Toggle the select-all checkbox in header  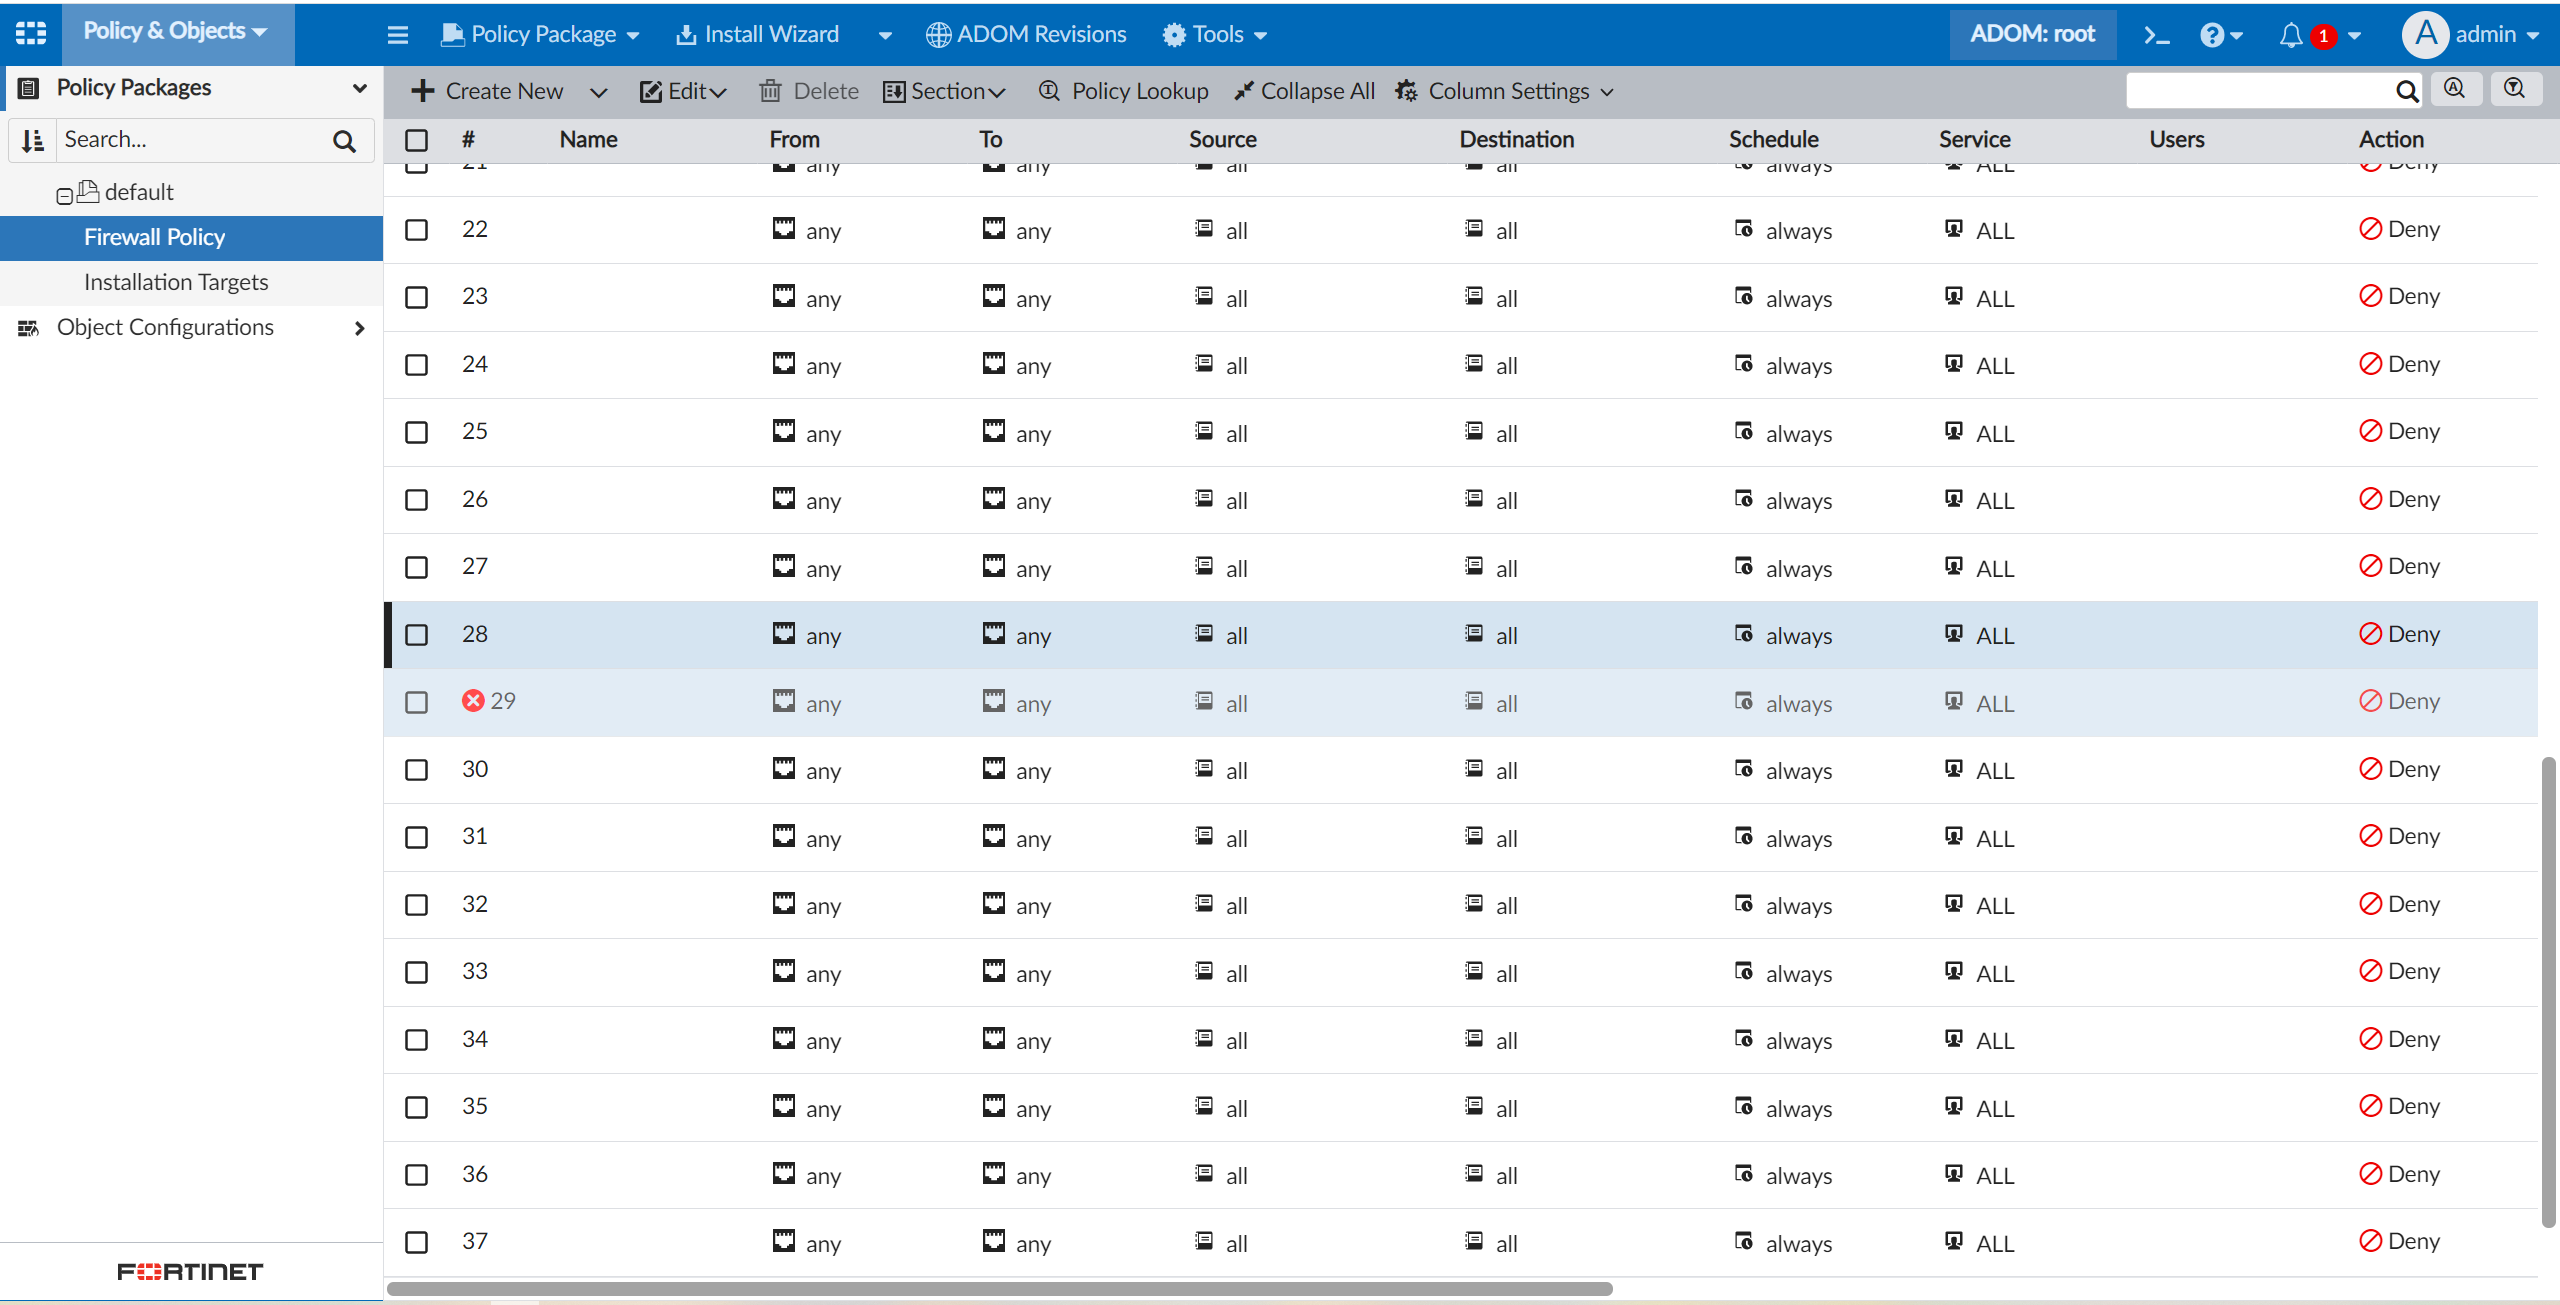pos(416,140)
